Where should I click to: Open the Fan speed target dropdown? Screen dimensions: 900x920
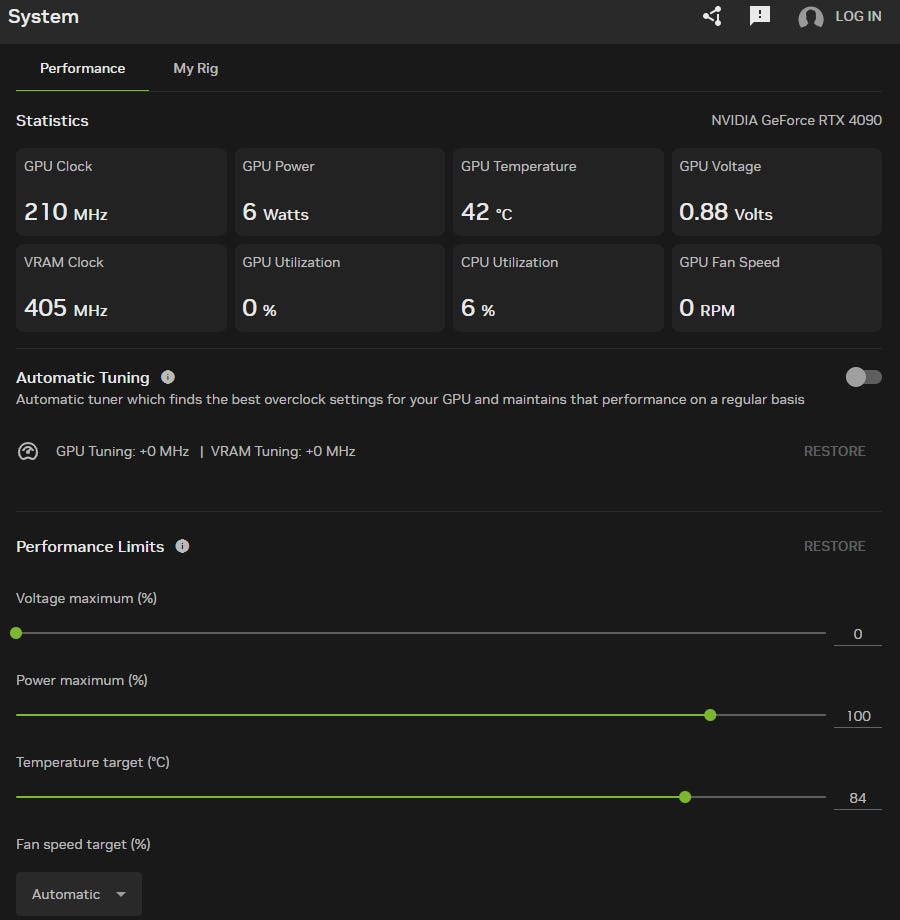(79, 894)
